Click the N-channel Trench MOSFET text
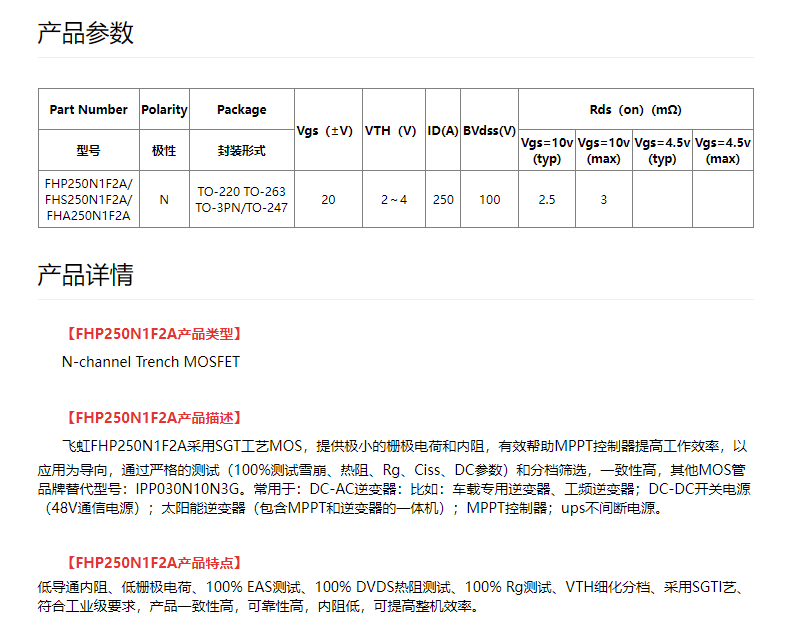790x634 pixels. click(151, 362)
